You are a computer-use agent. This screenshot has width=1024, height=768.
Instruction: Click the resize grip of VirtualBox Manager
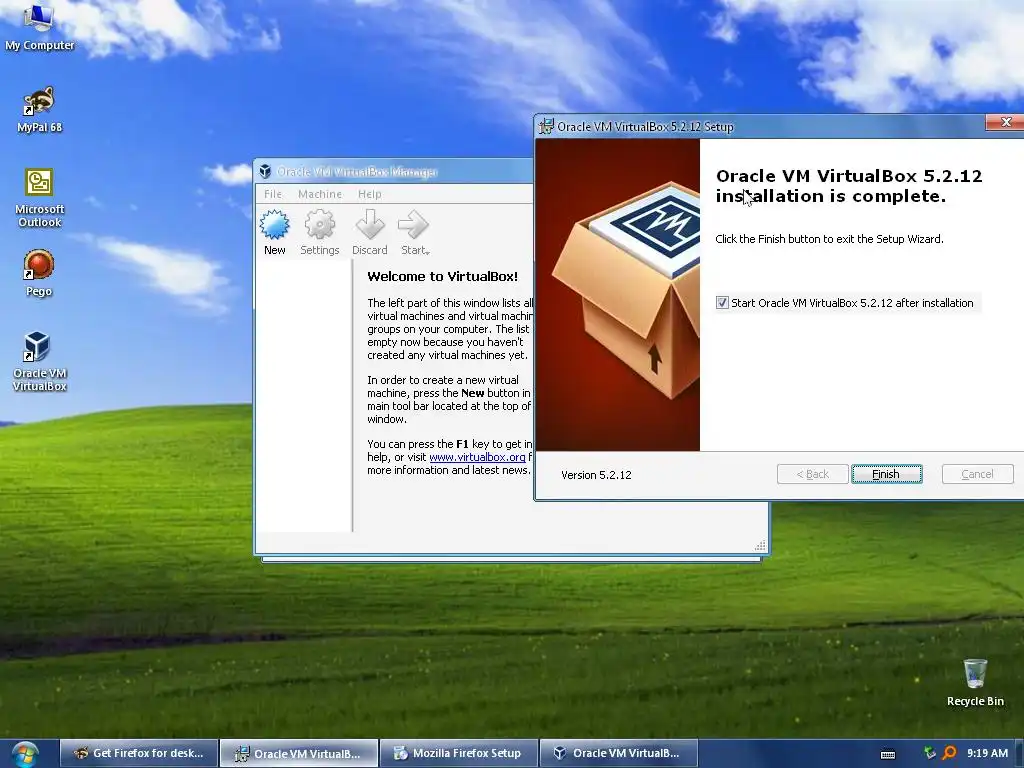click(760, 546)
